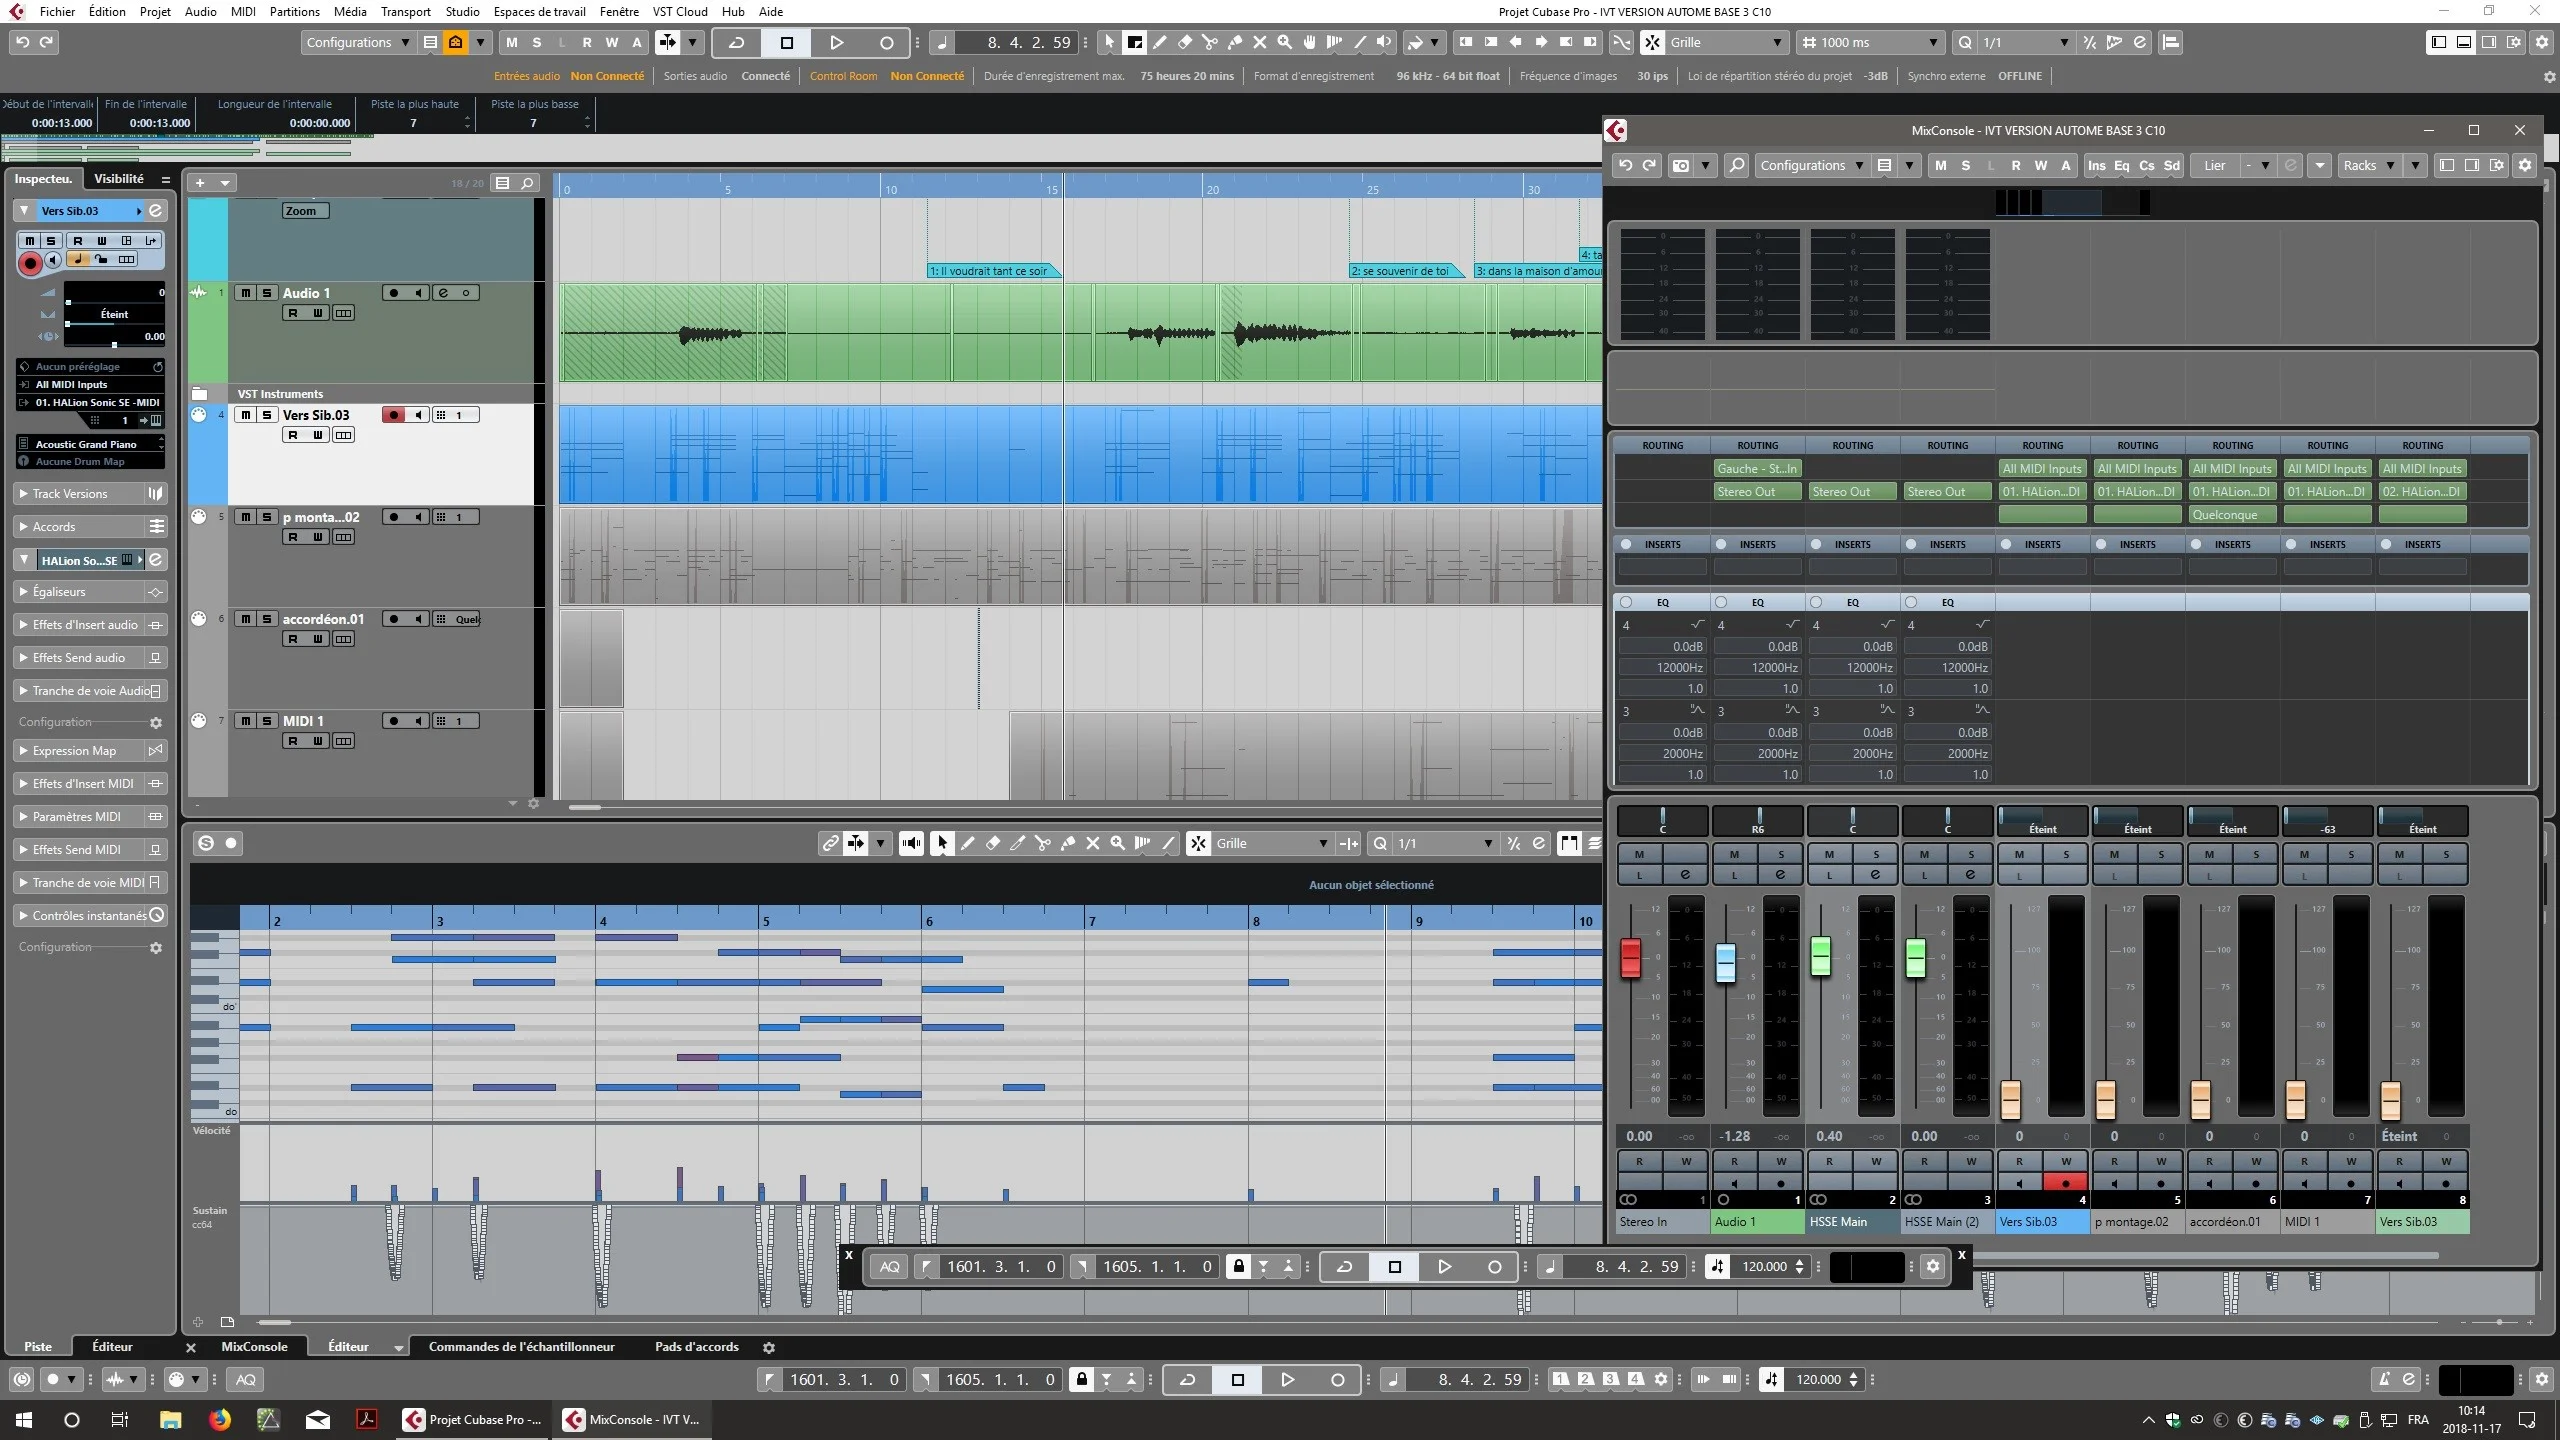Activate the Cycle loop button in toolbar

tap(737, 42)
